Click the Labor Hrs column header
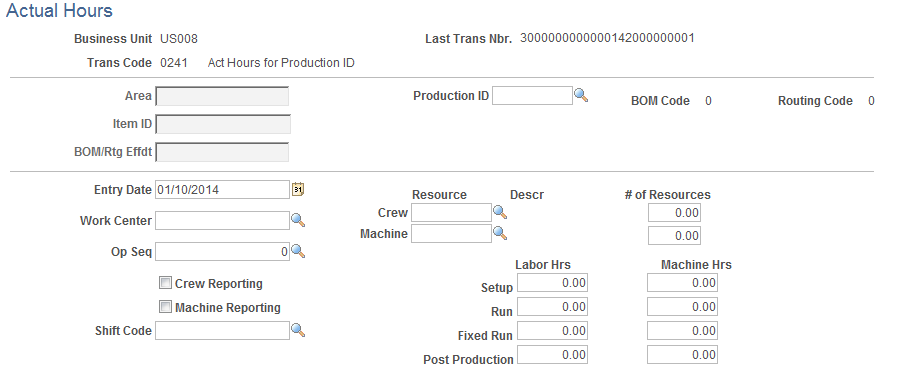899x387 pixels. pos(542,265)
